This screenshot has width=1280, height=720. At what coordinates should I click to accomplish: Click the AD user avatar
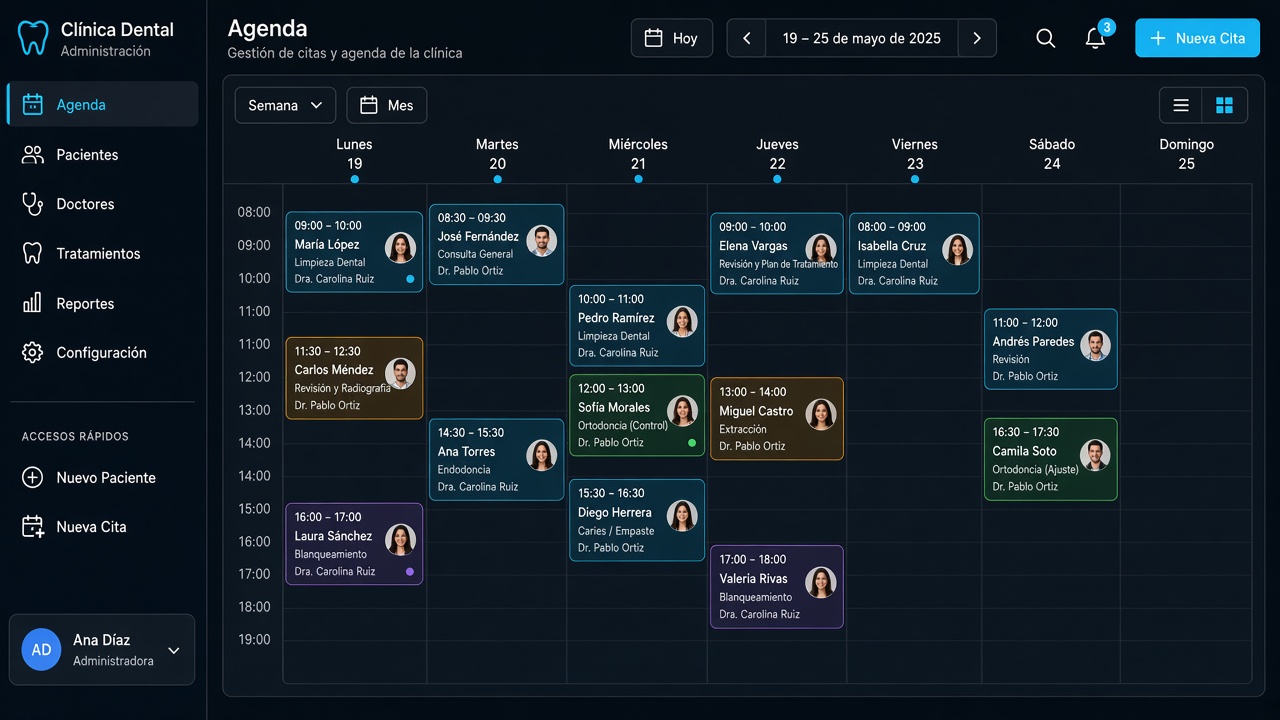41,649
